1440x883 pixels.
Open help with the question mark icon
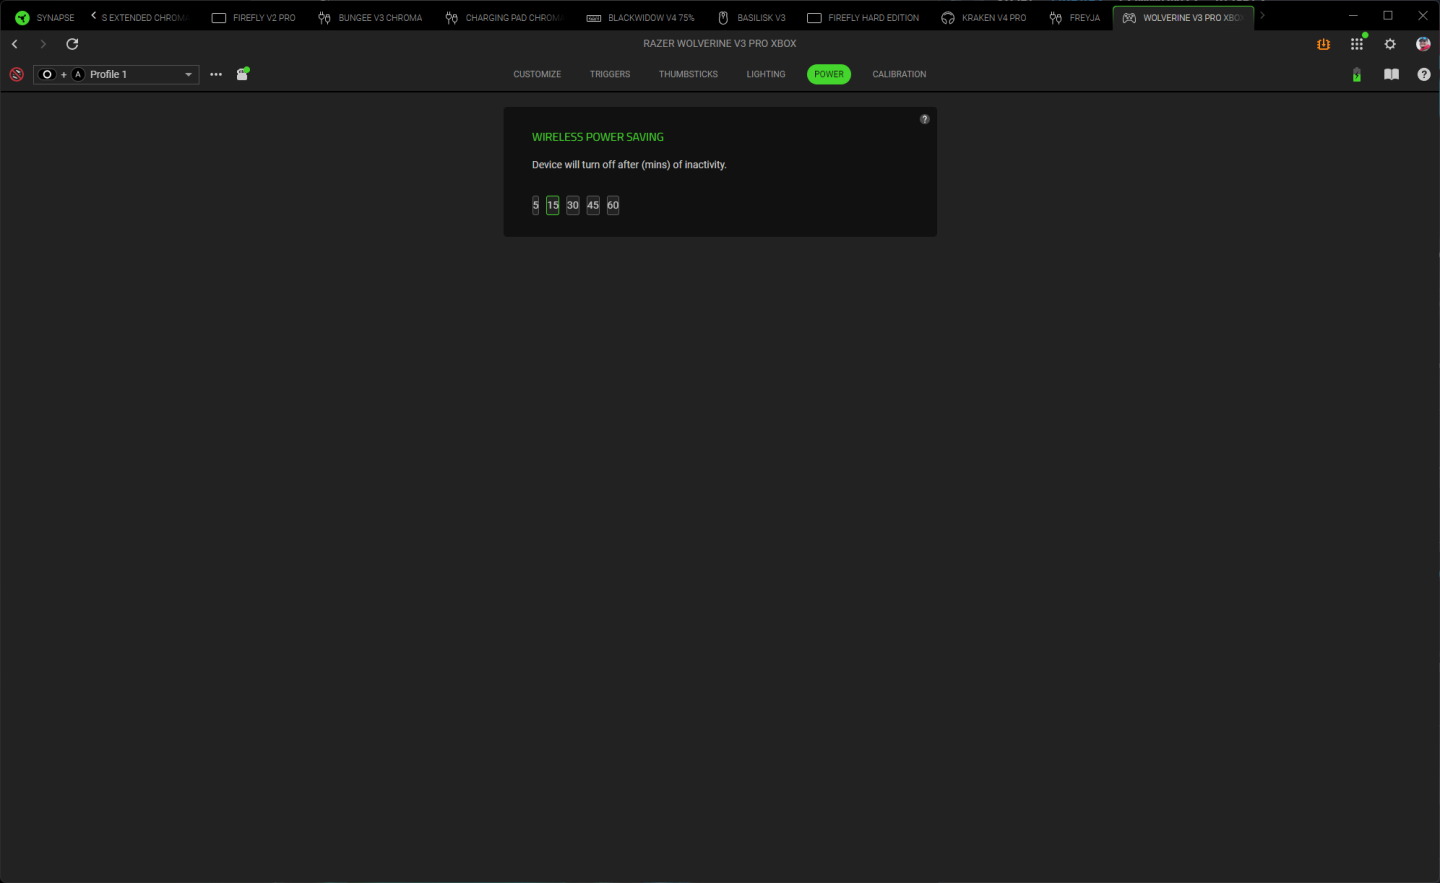click(1424, 74)
